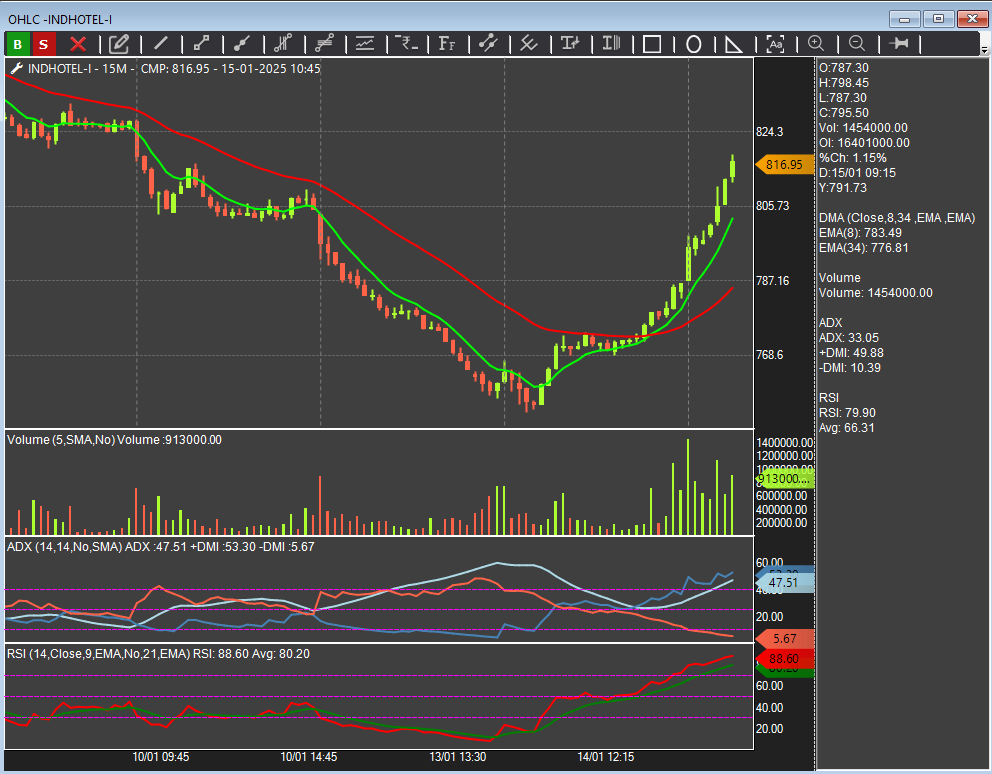Click the DMA (Close,8,34,EMA,EMA) text
Image resolution: width=992 pixels, height=774 pixels.
(897, 218)
